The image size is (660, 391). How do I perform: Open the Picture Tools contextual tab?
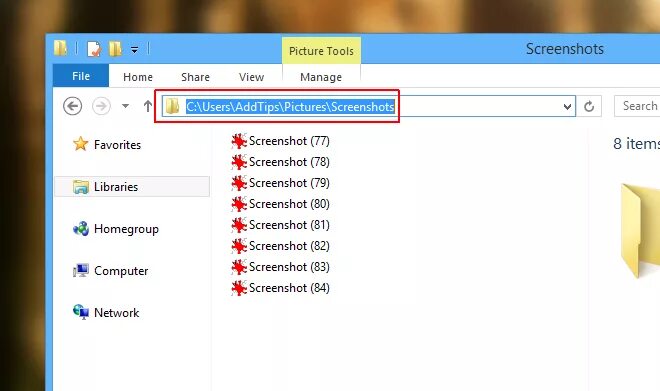[321, 51]
